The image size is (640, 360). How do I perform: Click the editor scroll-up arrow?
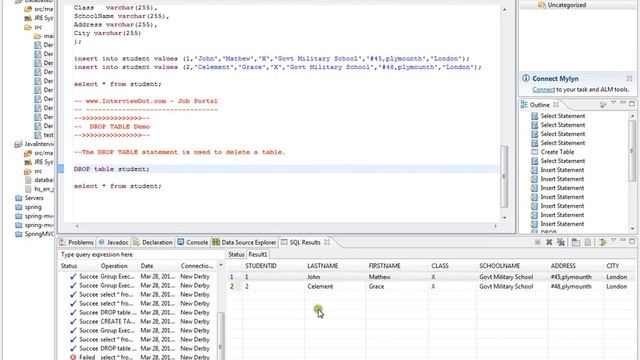(x=504, y=10)
